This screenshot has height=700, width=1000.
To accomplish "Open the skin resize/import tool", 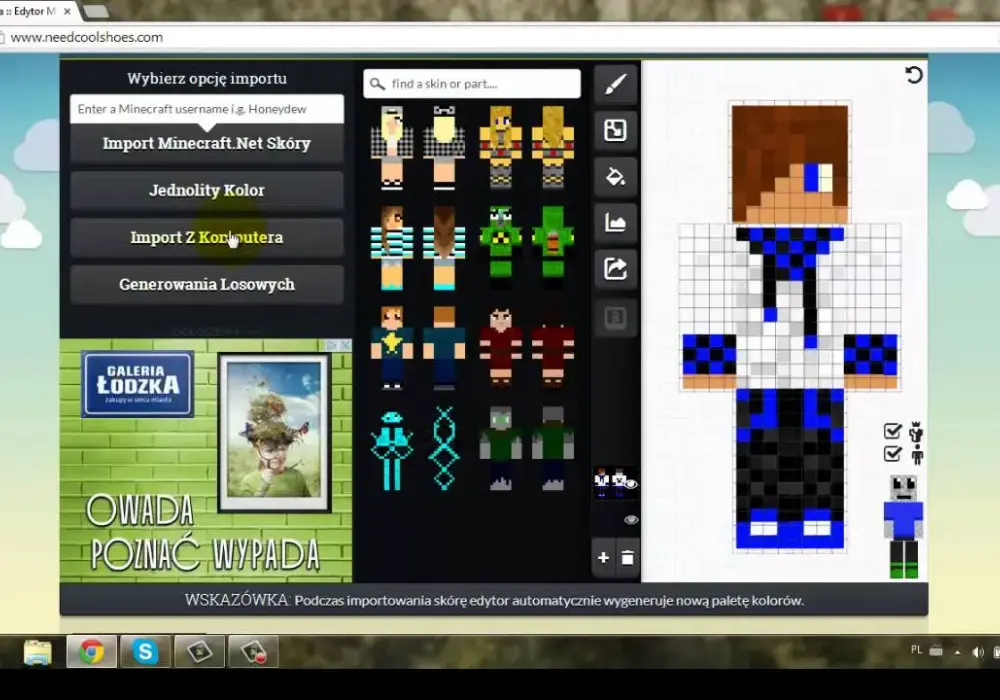I will [x=615, y=130].
